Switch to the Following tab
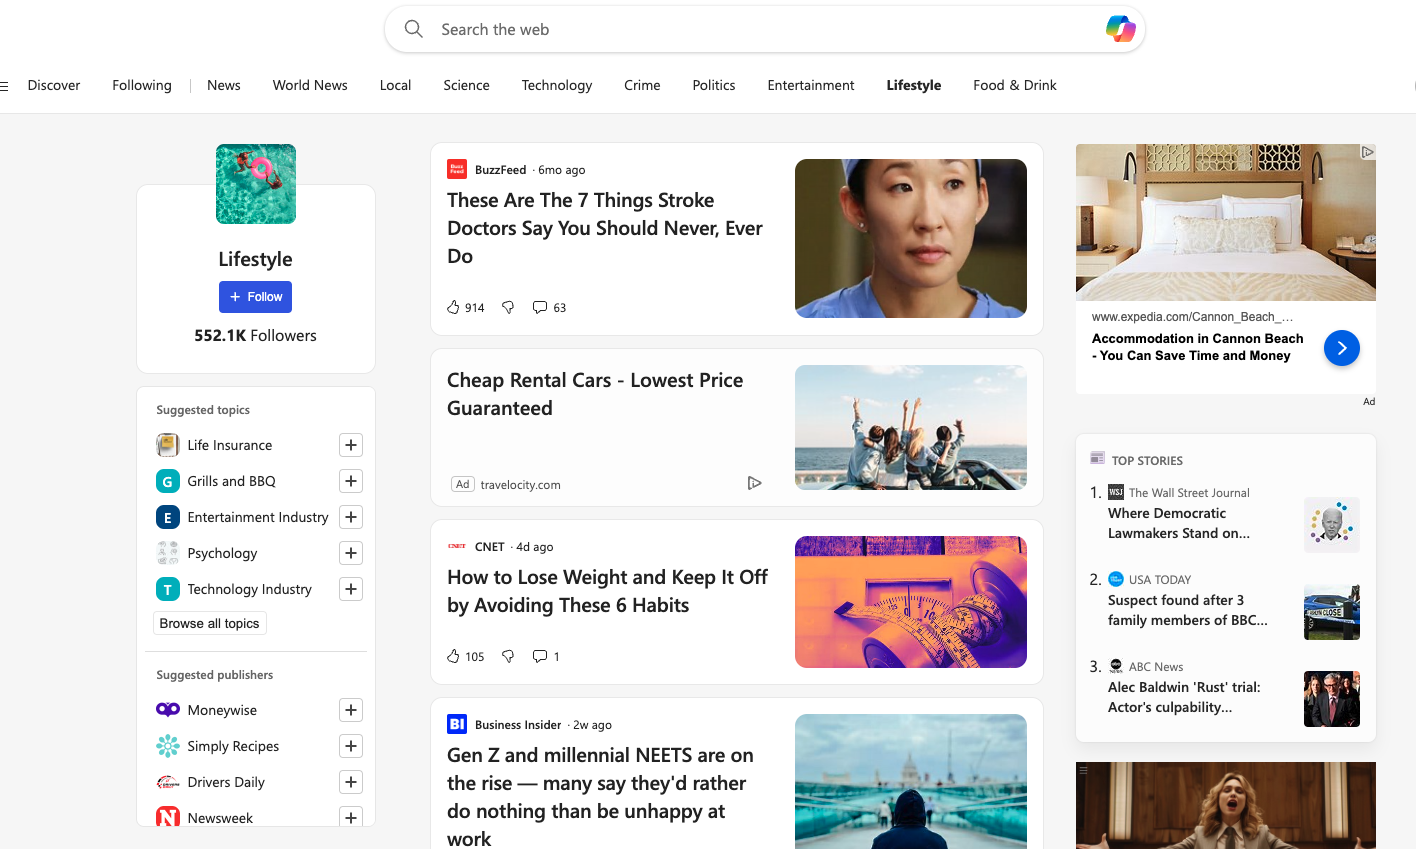Image resolution: width=1416 pixels, height=850 pixels. point(142,86)
